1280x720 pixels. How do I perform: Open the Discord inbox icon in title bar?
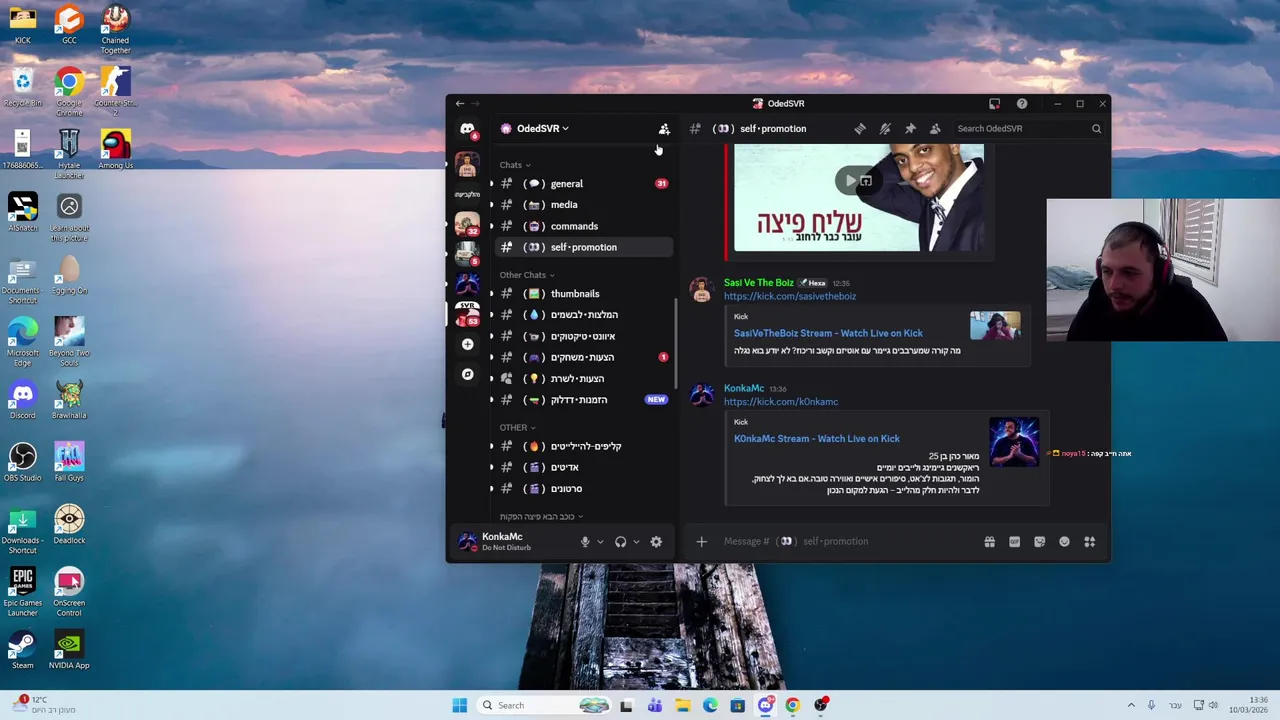tap(994, 104)
